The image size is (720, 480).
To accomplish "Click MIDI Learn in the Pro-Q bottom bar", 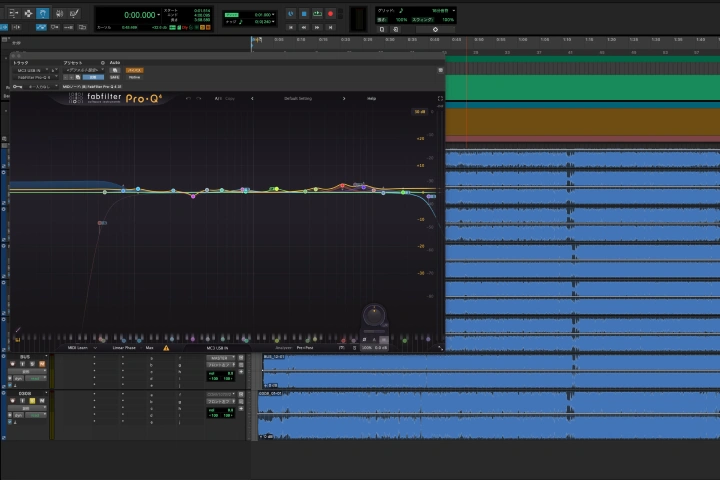I will 78,348.
